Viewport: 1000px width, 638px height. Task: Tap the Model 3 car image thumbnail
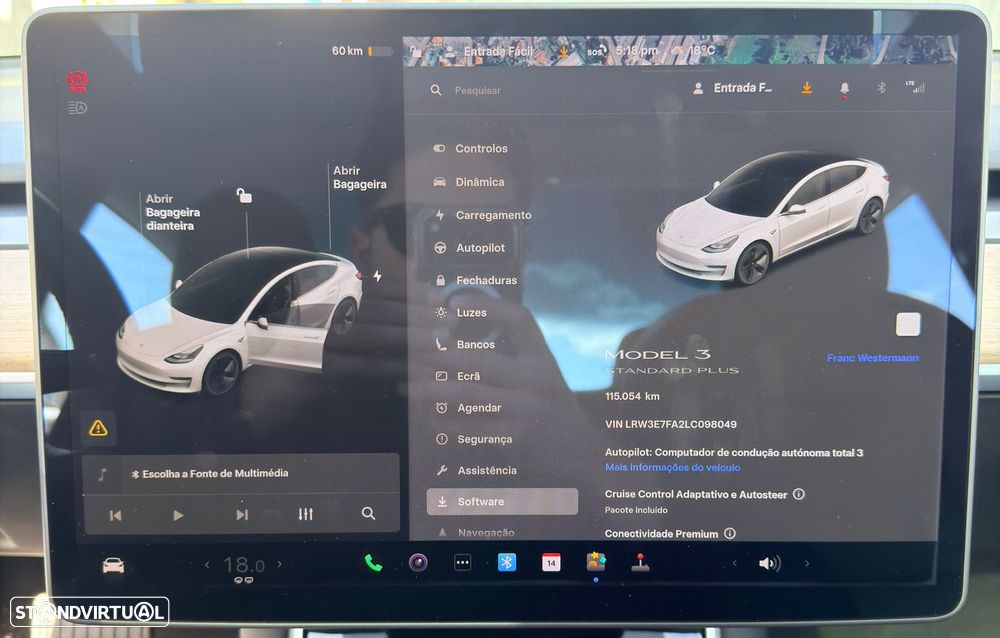point(772,218)
